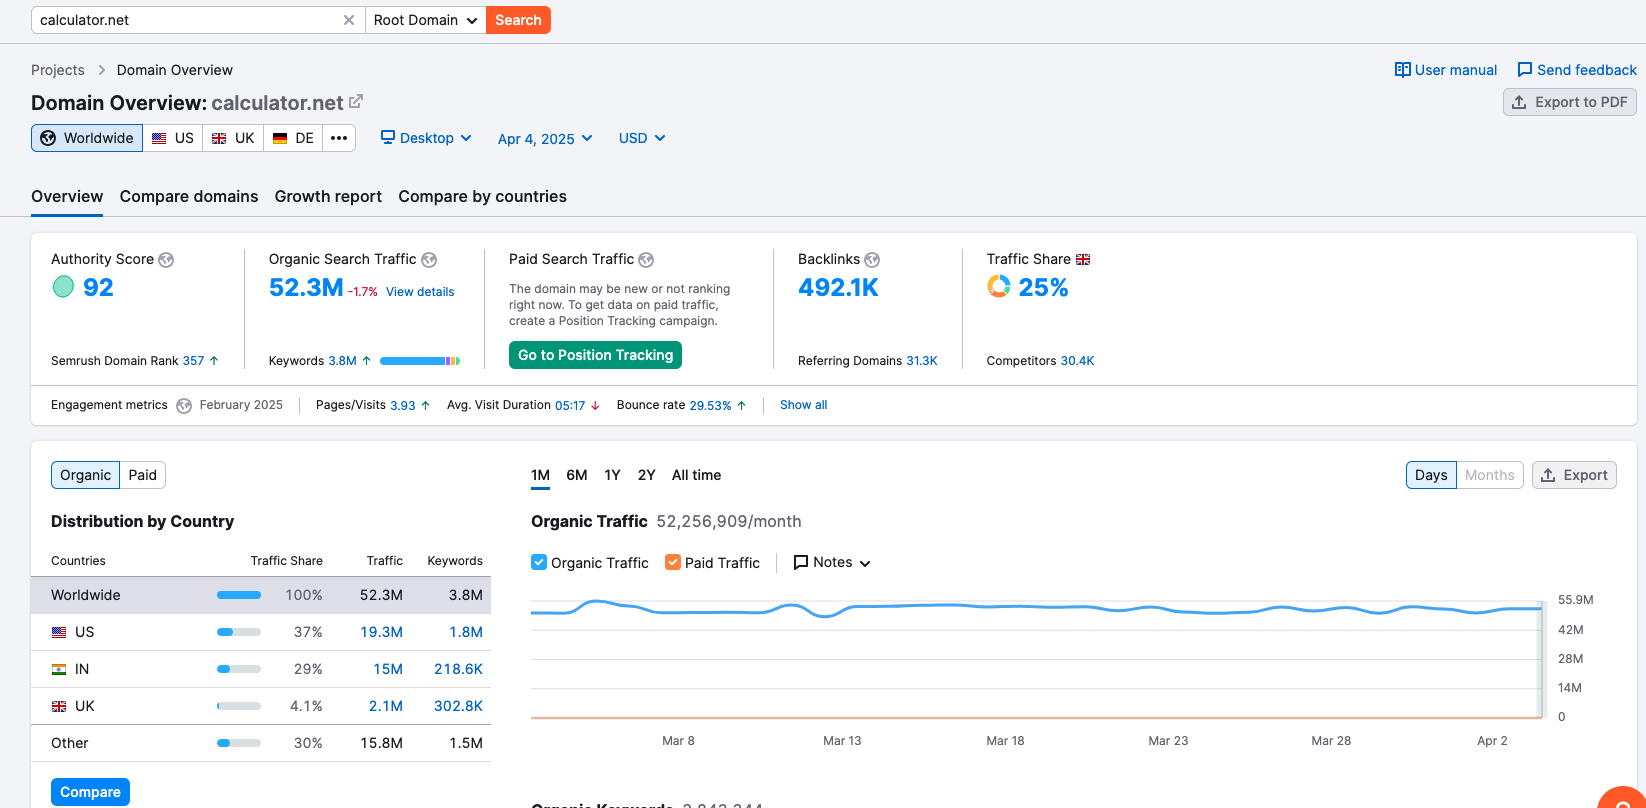
Task: Open the Desktop device dropdown
Action: point(426,138)
